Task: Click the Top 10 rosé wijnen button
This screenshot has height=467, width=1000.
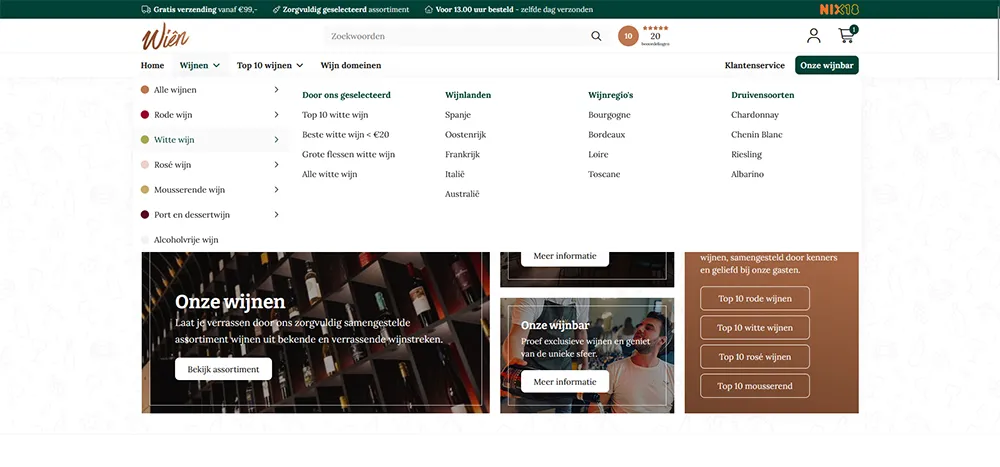Action: coord(754,357)
